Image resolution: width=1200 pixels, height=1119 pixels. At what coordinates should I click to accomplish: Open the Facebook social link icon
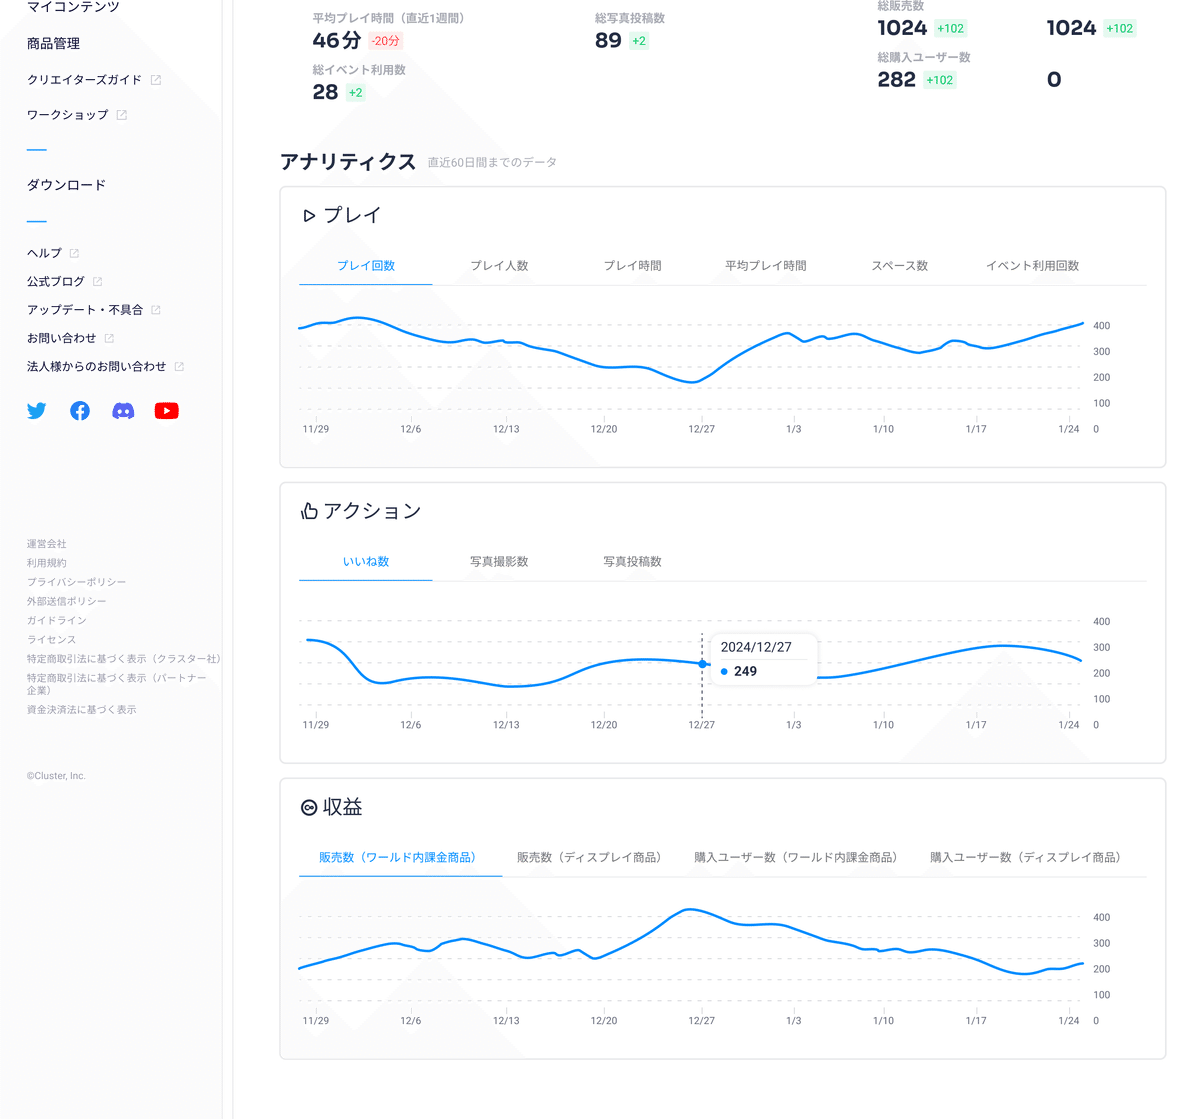point(80,411)
